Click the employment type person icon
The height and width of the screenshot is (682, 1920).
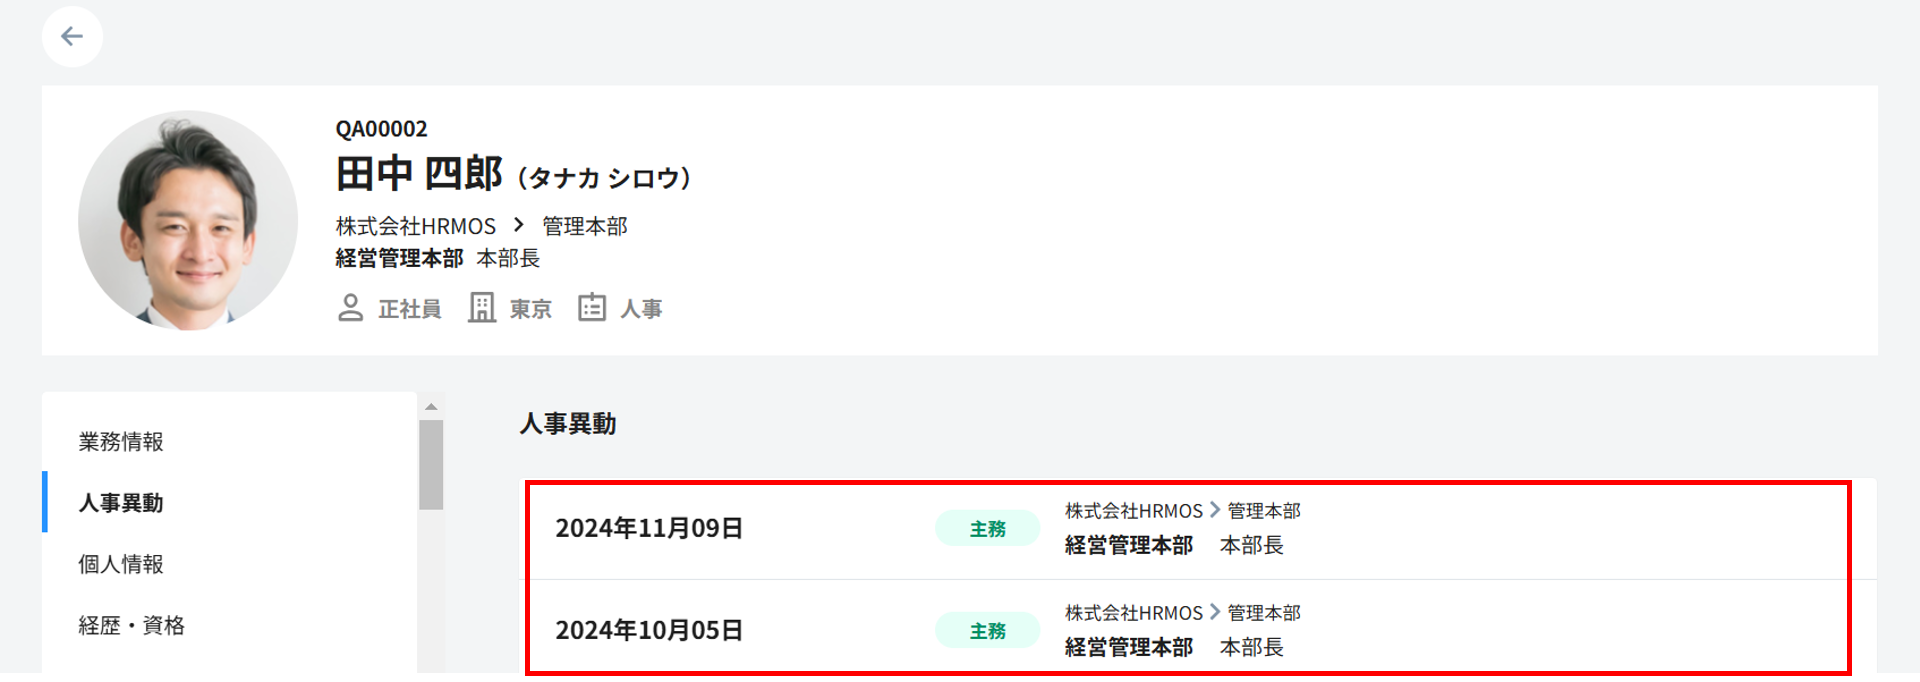pyautogui.click(x=350, y=308)
